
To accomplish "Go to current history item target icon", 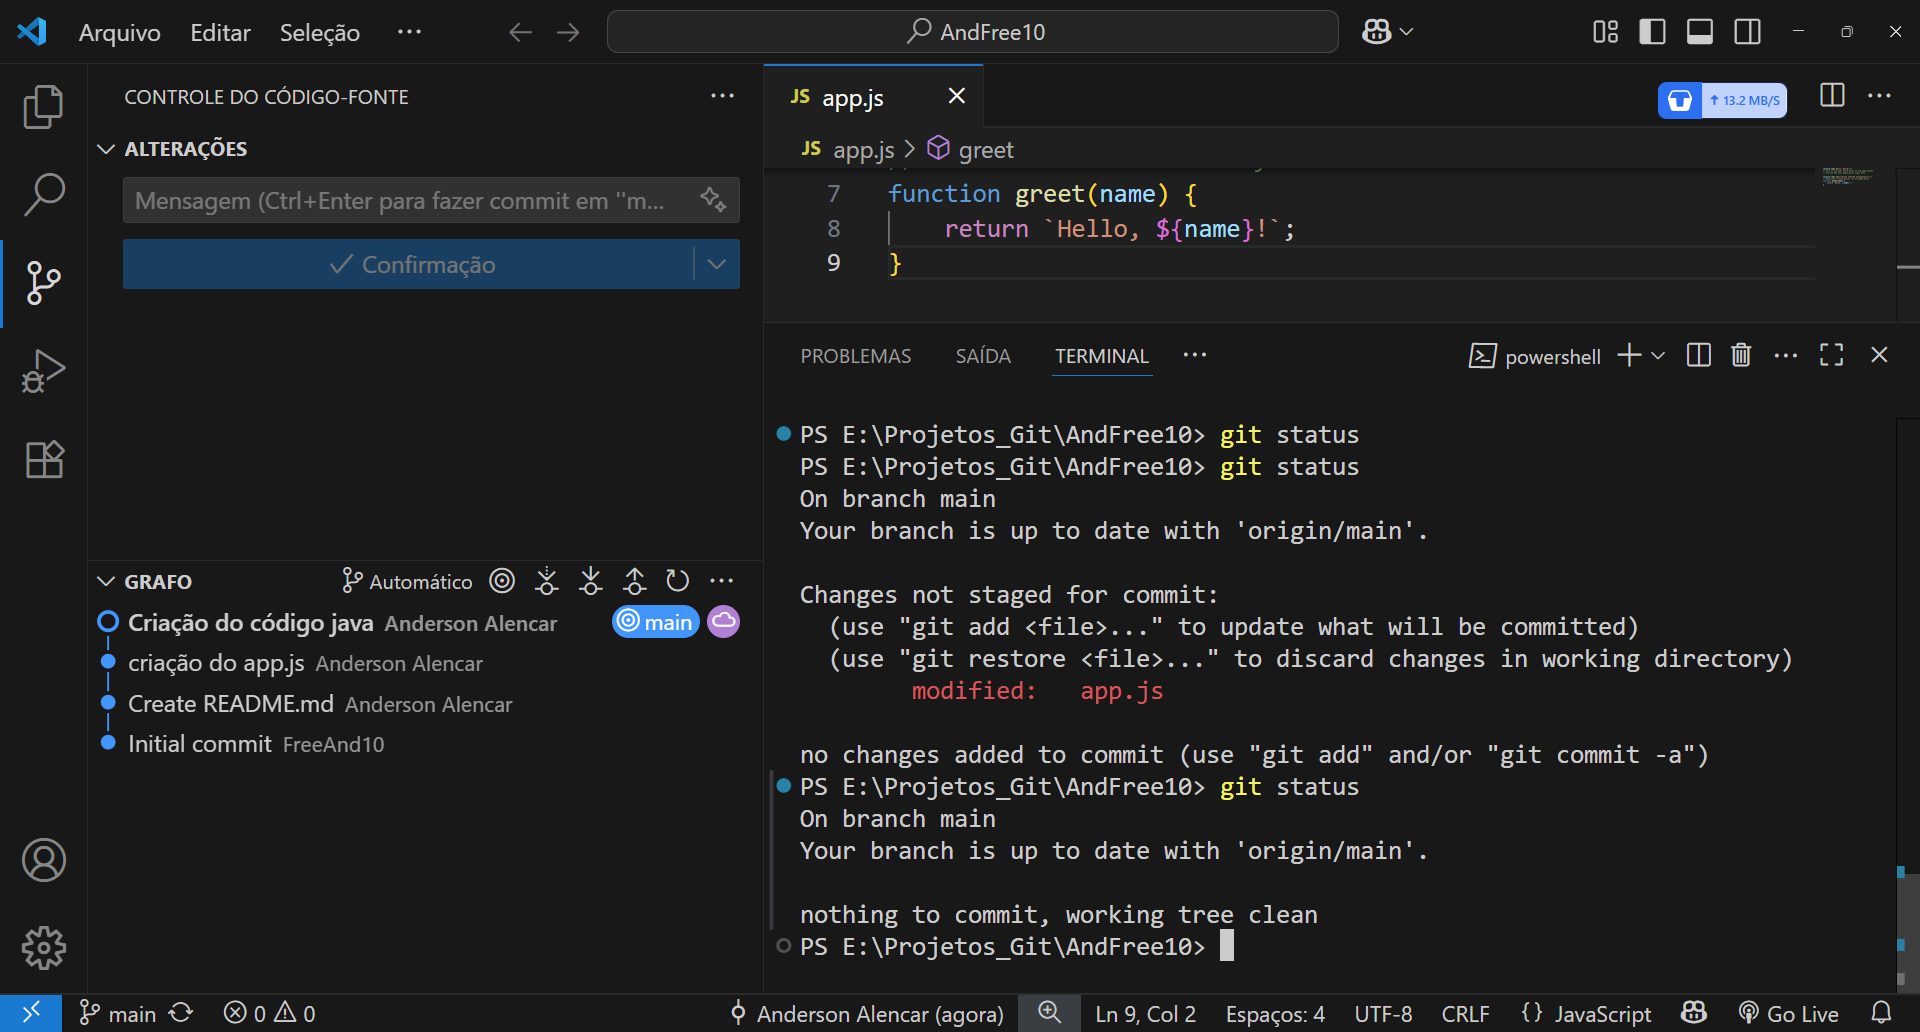I will pos(502,581).
